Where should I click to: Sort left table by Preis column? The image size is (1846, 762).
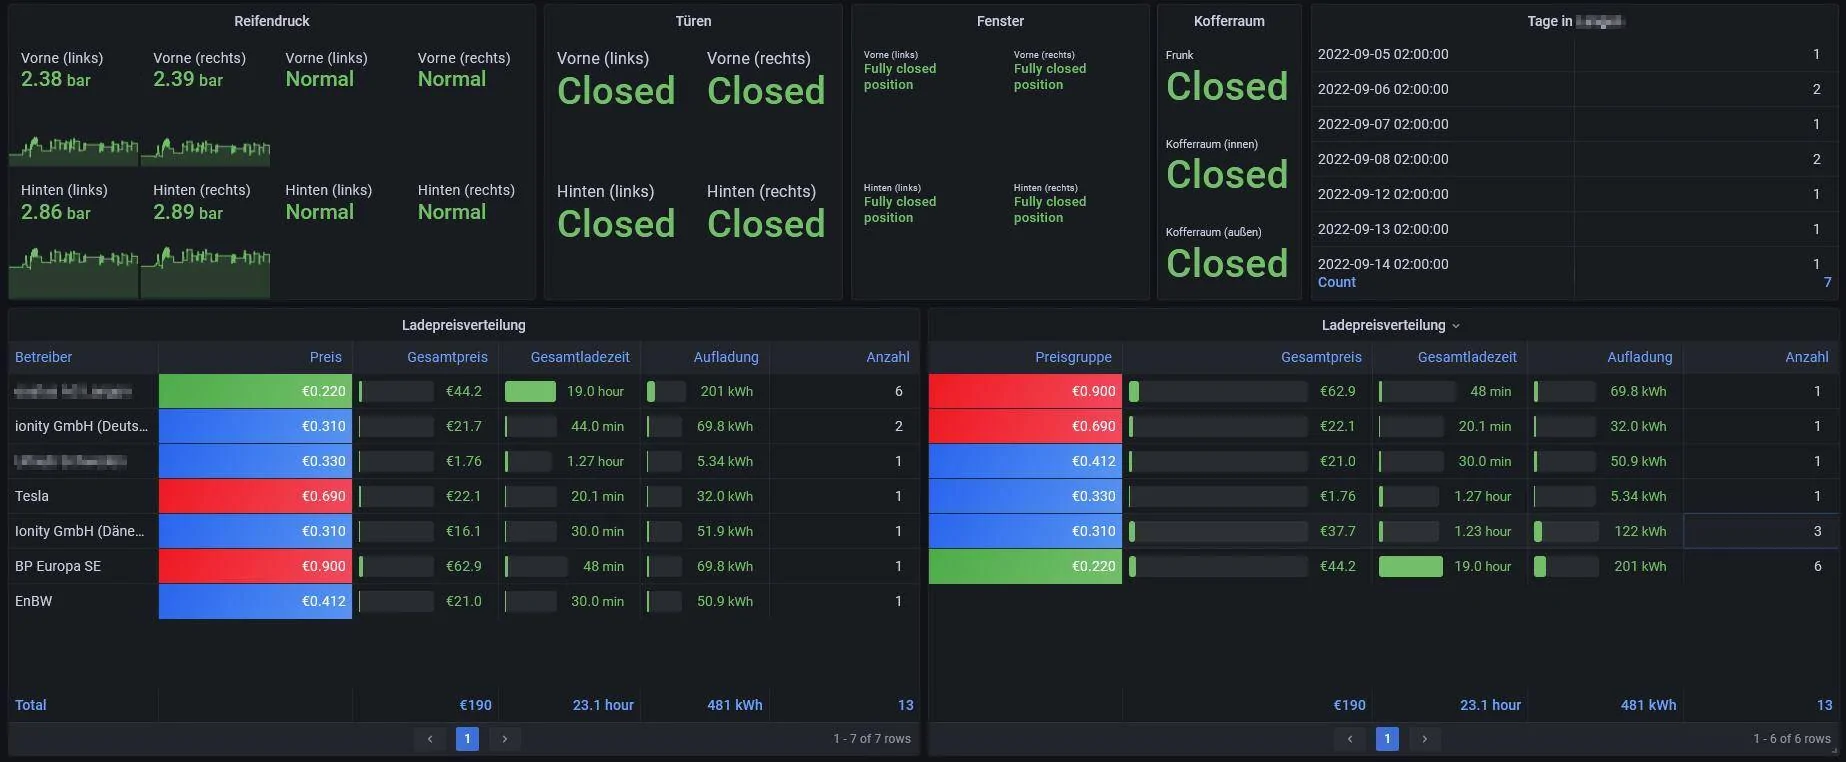pyautogui.click(x=325, y=357)
